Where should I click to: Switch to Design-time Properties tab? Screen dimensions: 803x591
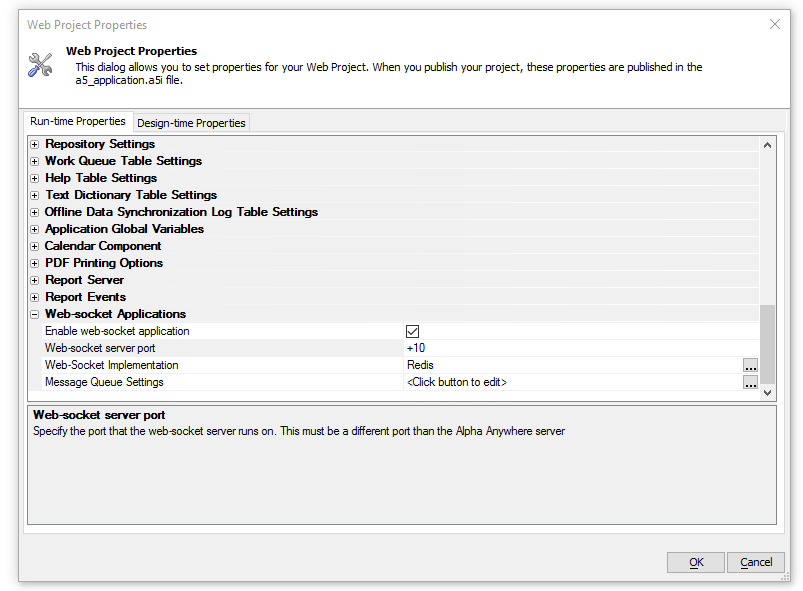pyautogui.click(x=192, y=123)
